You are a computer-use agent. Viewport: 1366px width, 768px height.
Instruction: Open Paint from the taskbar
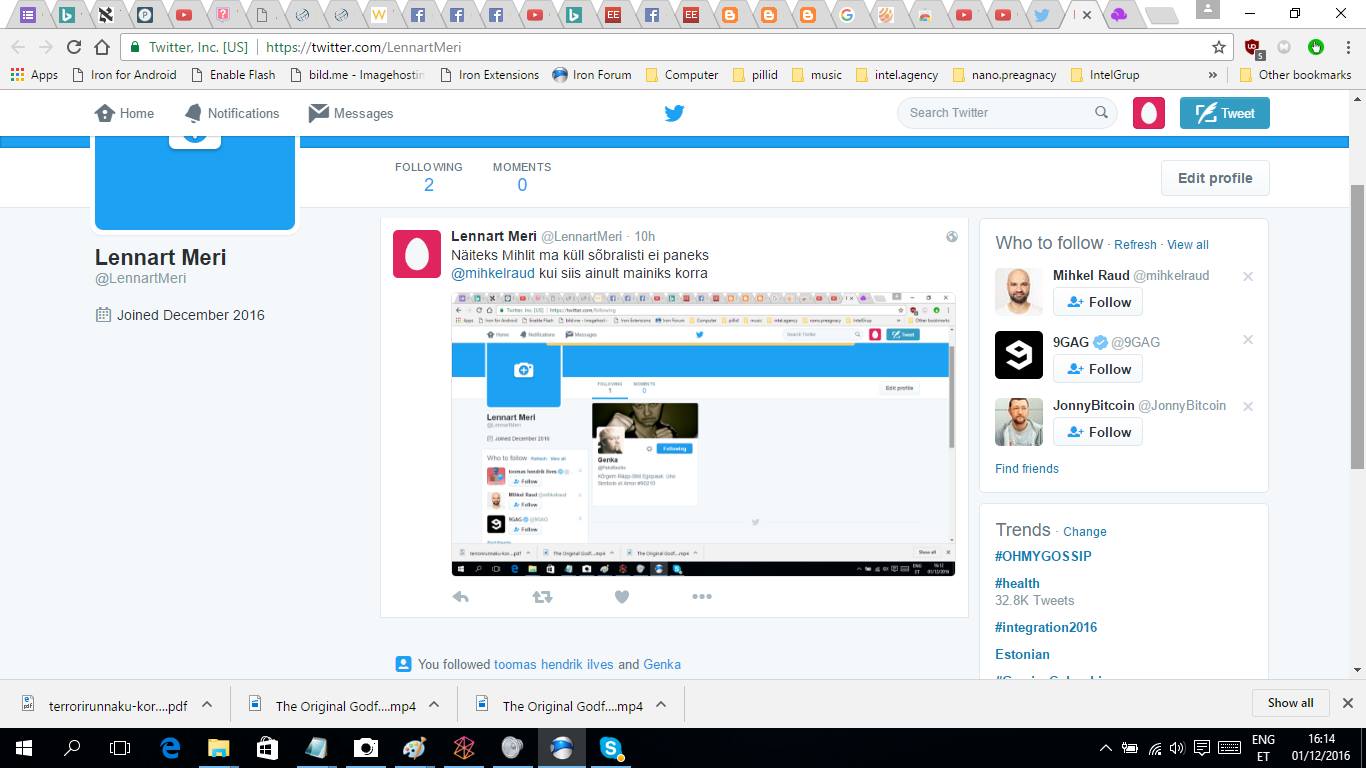[413, 748]
